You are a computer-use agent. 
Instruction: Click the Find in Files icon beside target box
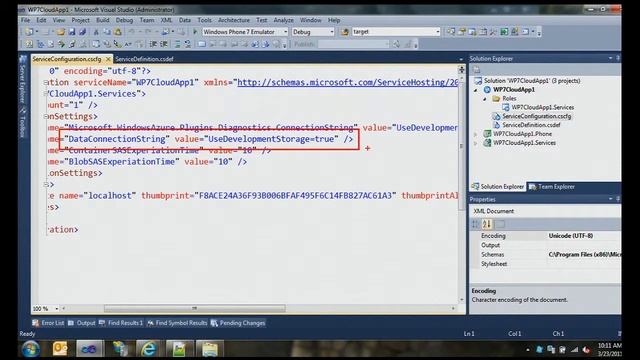click(x=345, y=31)
